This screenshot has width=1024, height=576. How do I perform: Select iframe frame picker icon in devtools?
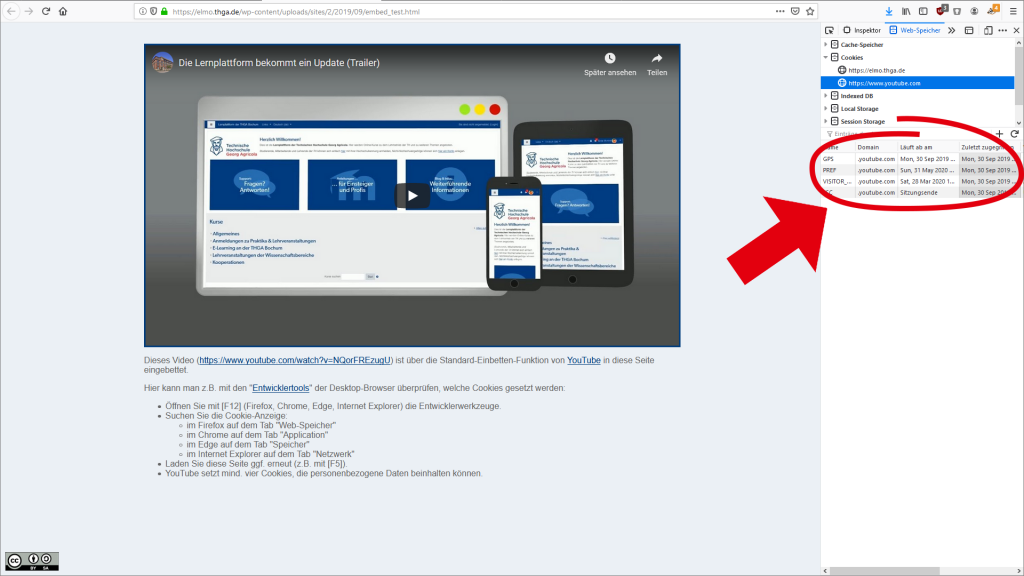point(969,30)
